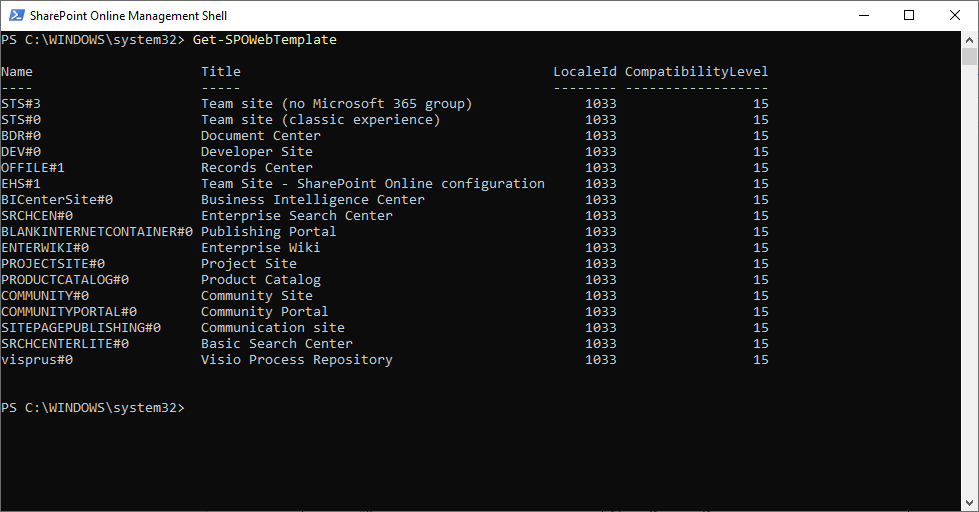Click the SRCHCENTERLITE#0 template name
Screen dimensions: 979x512
pos(65,343)
